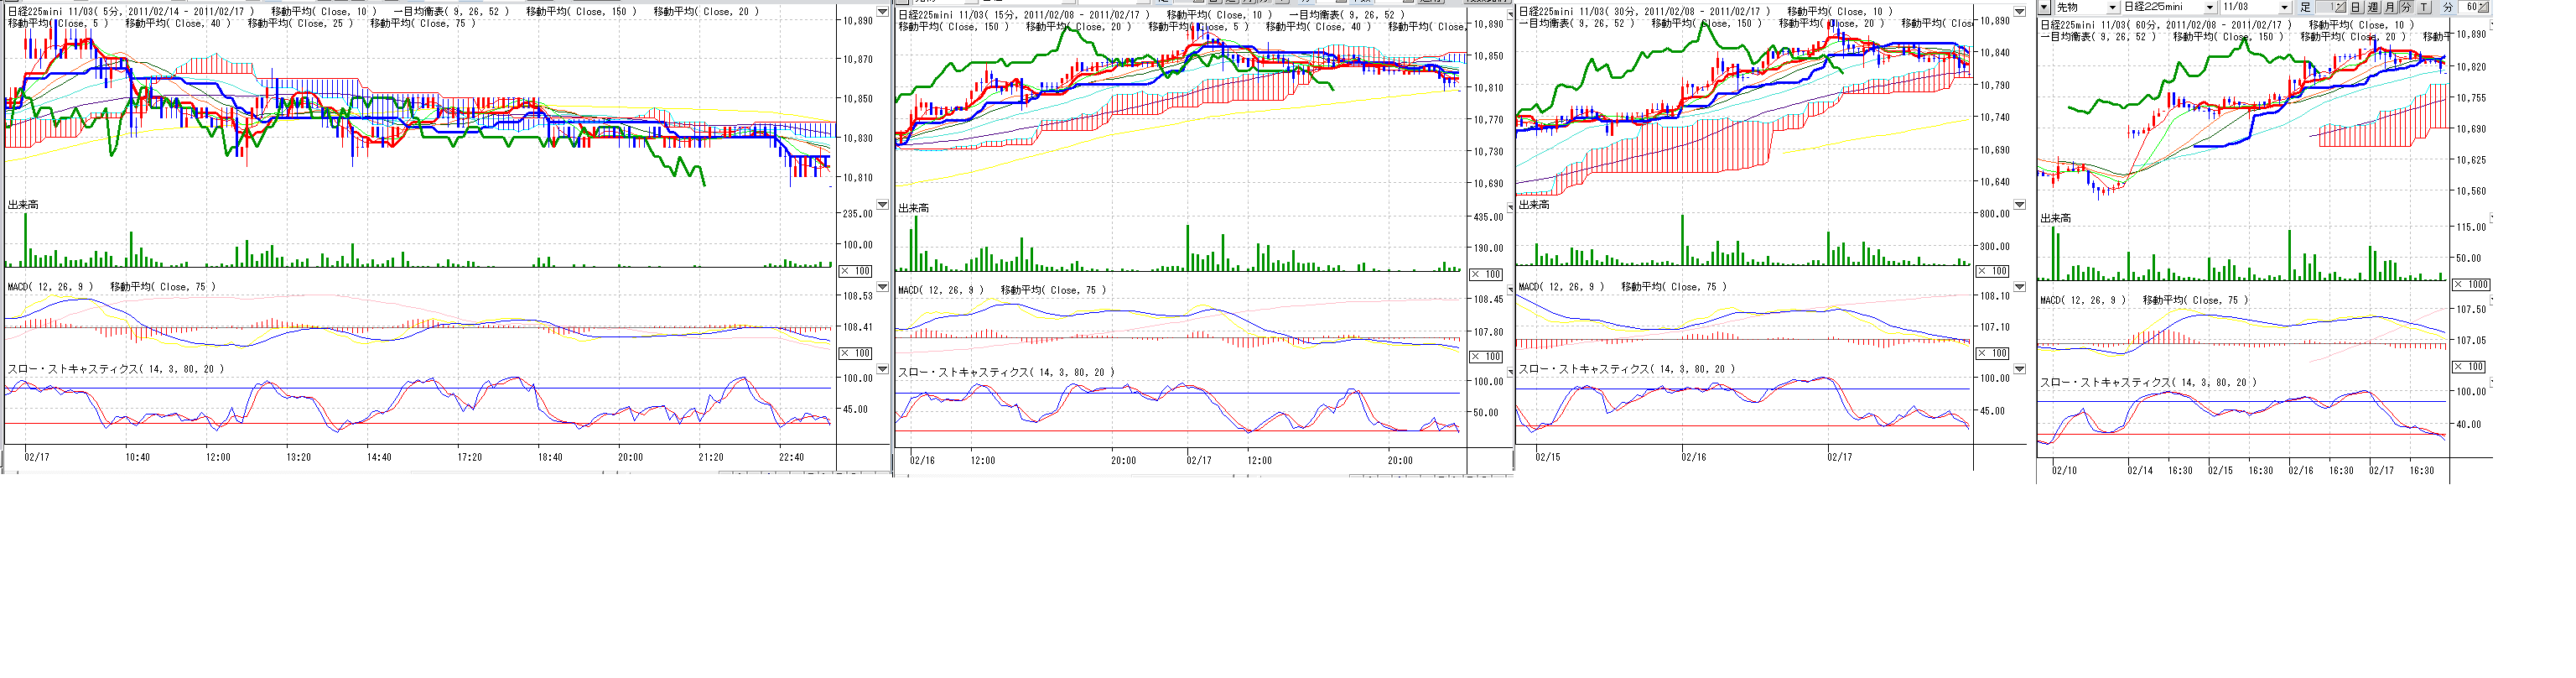This screenshot has width=2576, height=678.
Task: Open 出来高 panel menu arrow on 30-minute chart
Action: (x=2019, y=205)
